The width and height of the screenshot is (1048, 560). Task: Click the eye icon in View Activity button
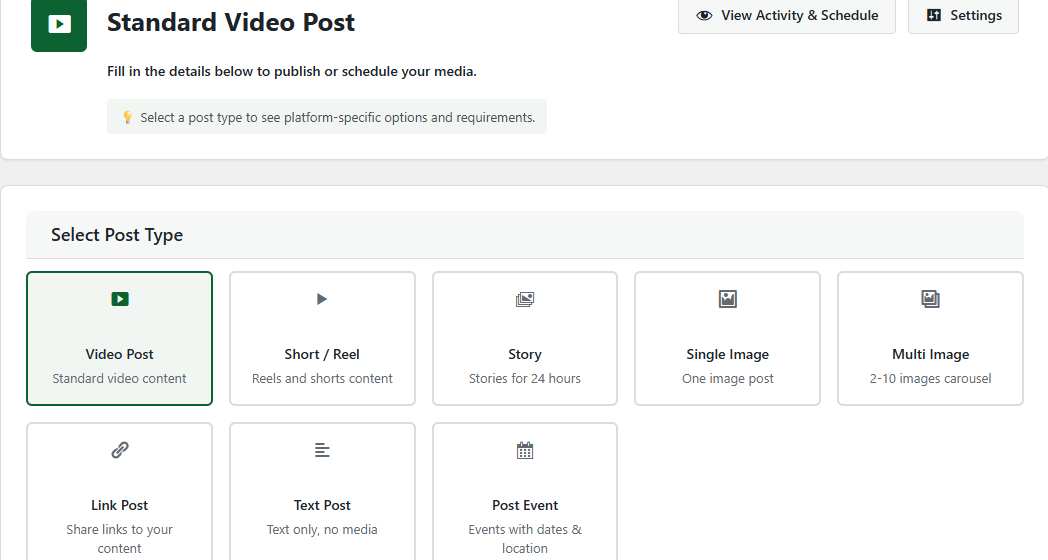704,15
